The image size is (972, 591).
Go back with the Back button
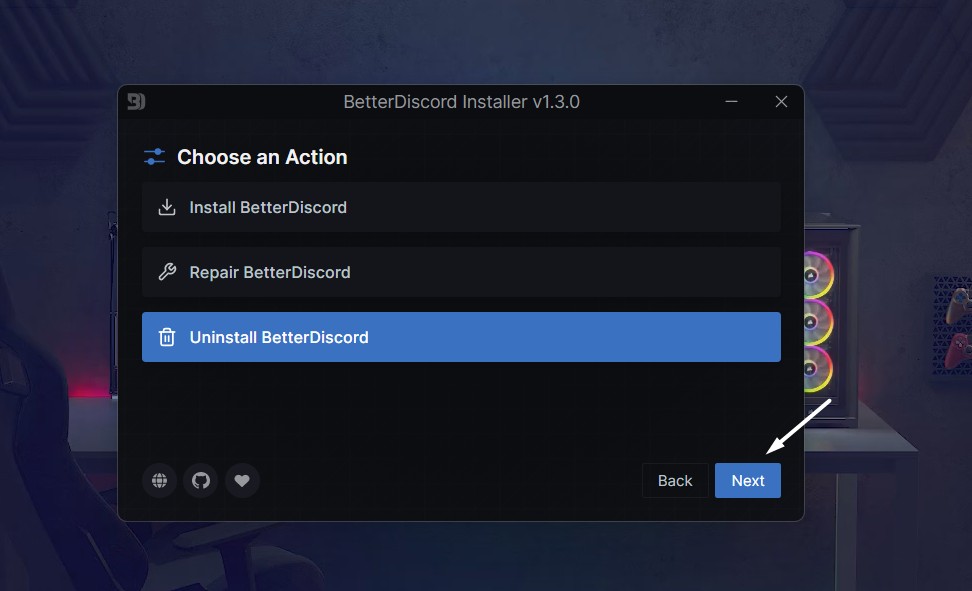coord(675,481)
